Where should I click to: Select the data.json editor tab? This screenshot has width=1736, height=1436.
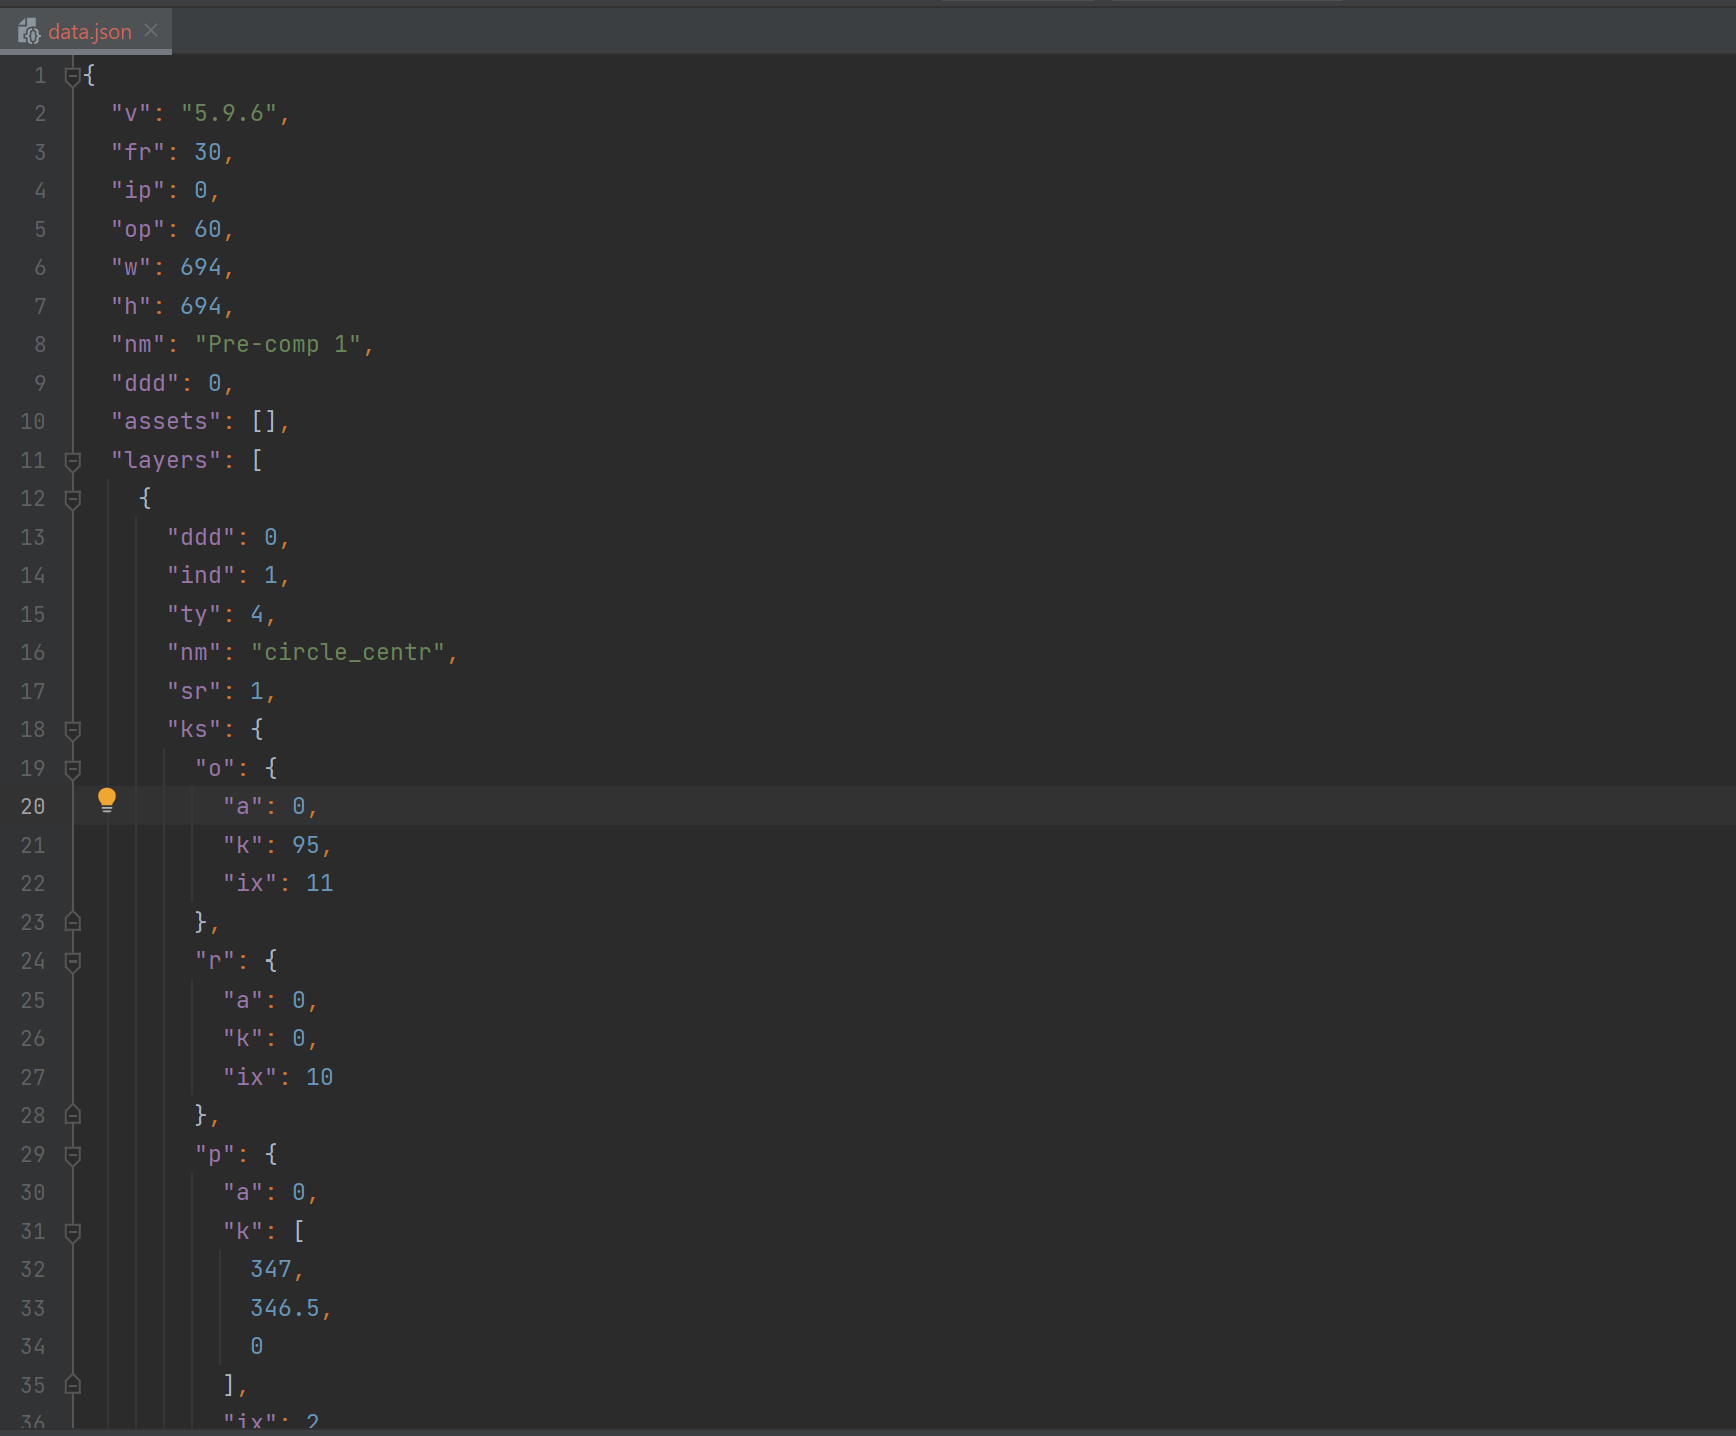[x=90, y=31]
